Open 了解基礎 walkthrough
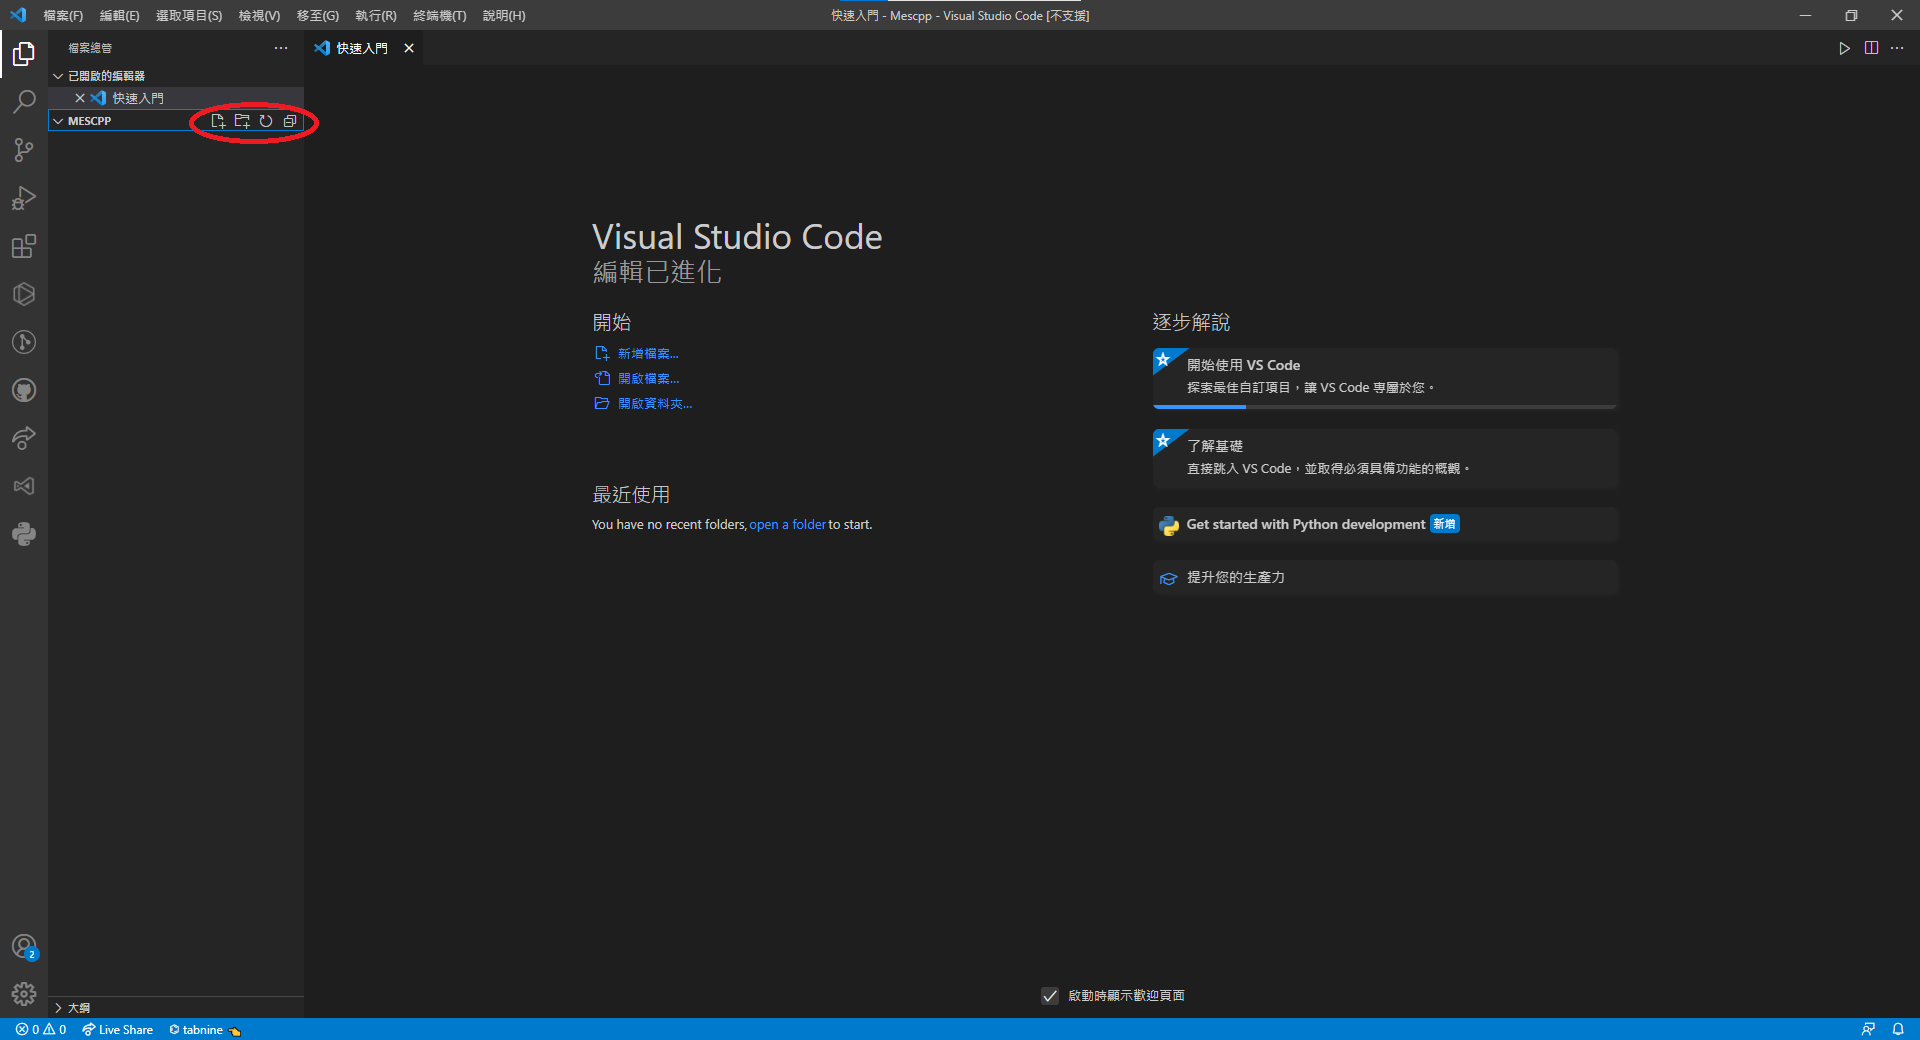The height and width of the screenshot is (1040, 1920). coord(1385,459)
